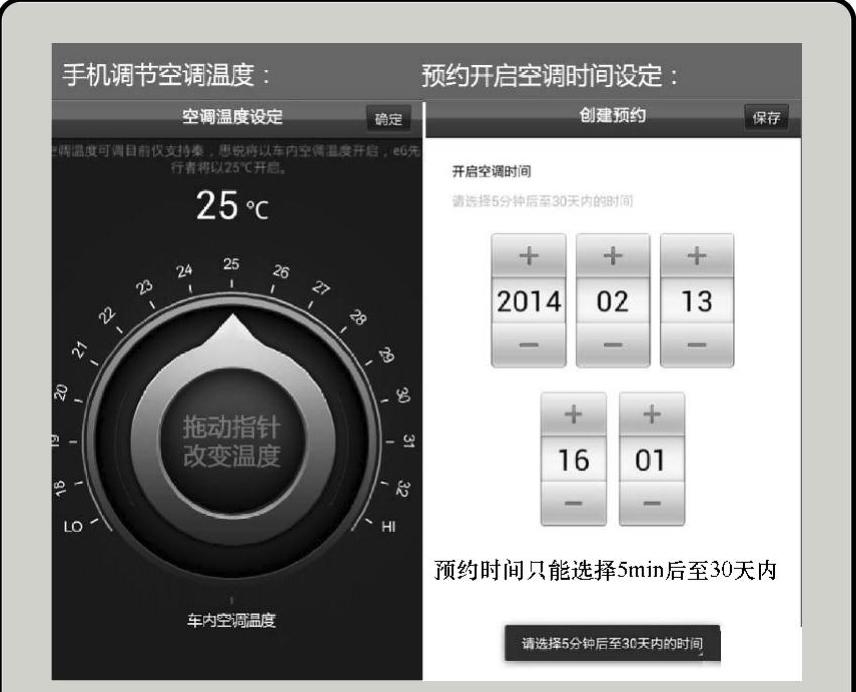Decrease the month value 02
Screen dimensions: 856x692
[x=612, y=345]
